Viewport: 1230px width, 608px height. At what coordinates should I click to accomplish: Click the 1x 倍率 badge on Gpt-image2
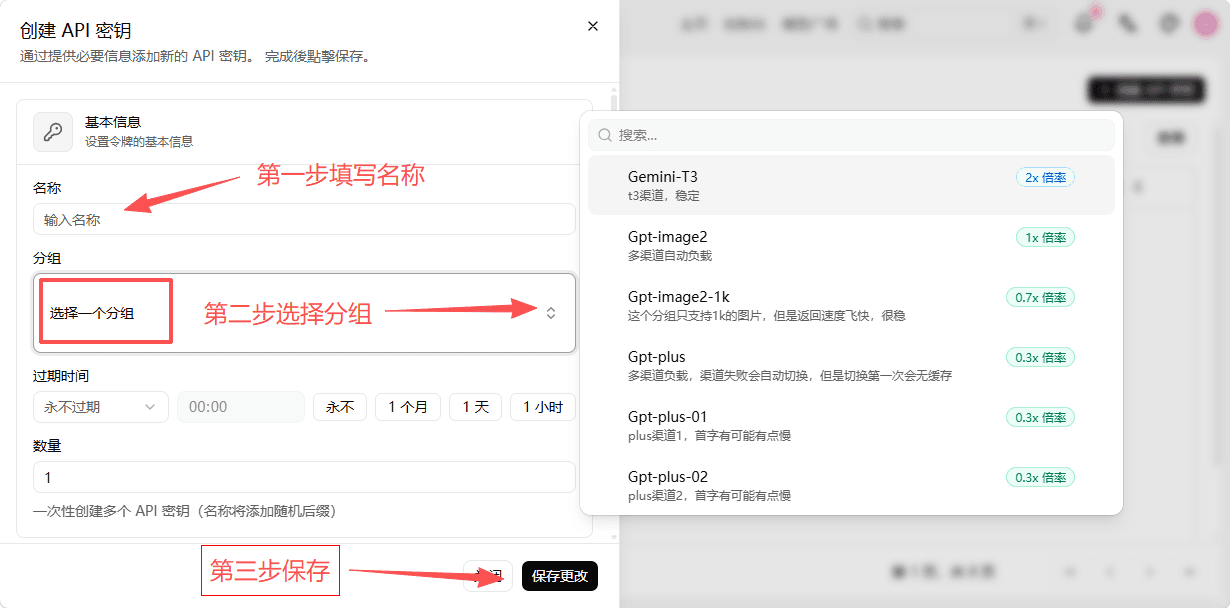(1045, 237)
